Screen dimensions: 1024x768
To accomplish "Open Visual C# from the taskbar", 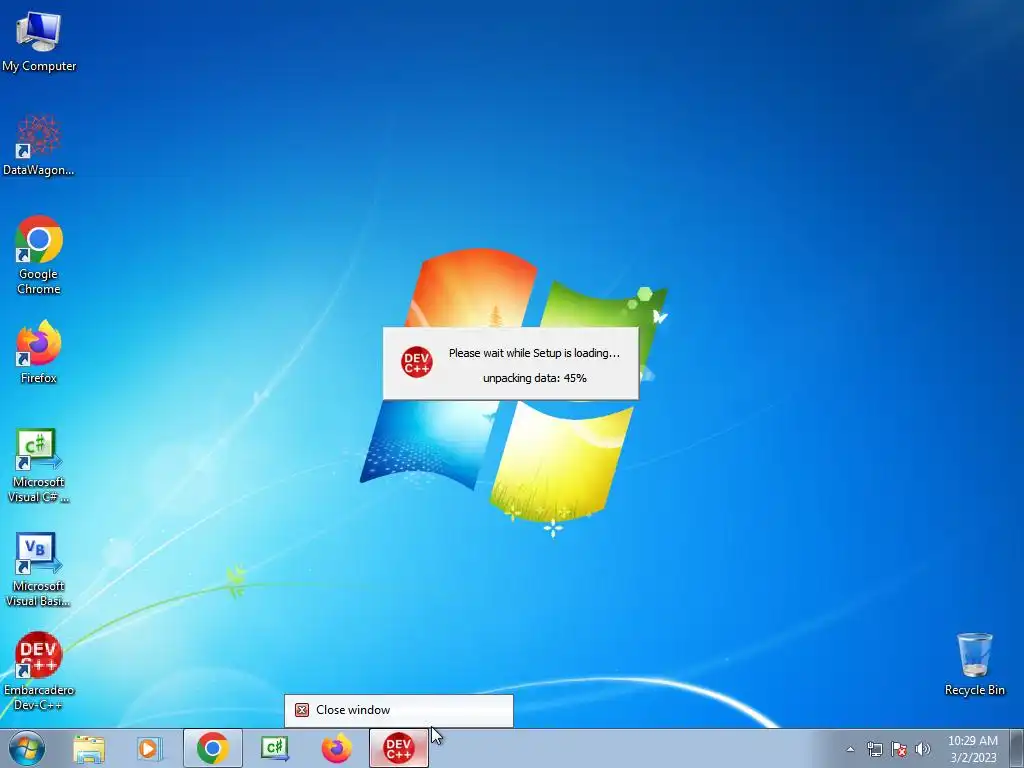I will pyautogui.click(x=274, y=748).
